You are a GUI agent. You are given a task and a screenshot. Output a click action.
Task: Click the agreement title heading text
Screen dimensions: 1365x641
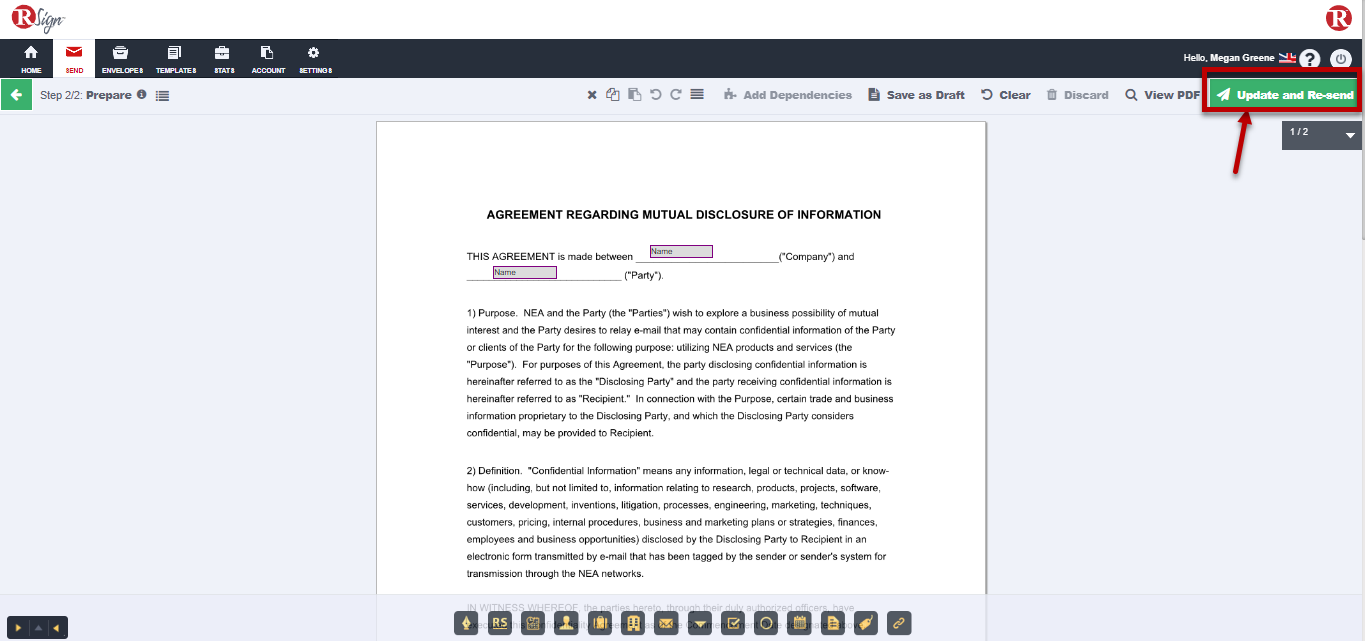684,214
